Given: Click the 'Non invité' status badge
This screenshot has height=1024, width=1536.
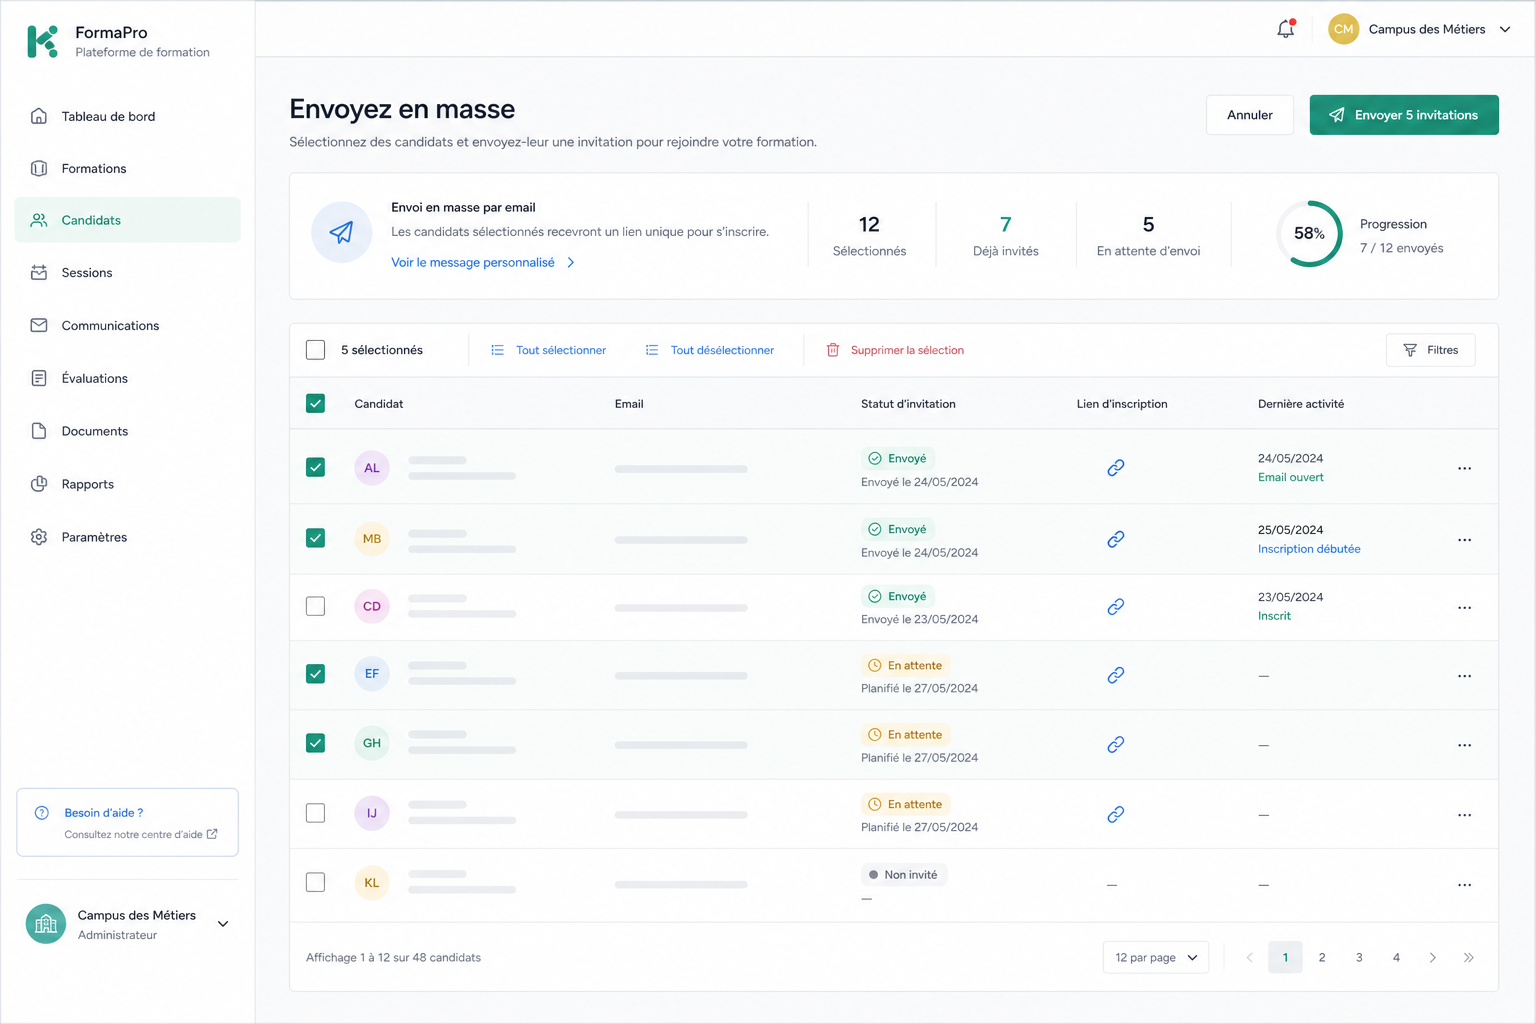Looking at the screenshot, I should pos(904,875).
